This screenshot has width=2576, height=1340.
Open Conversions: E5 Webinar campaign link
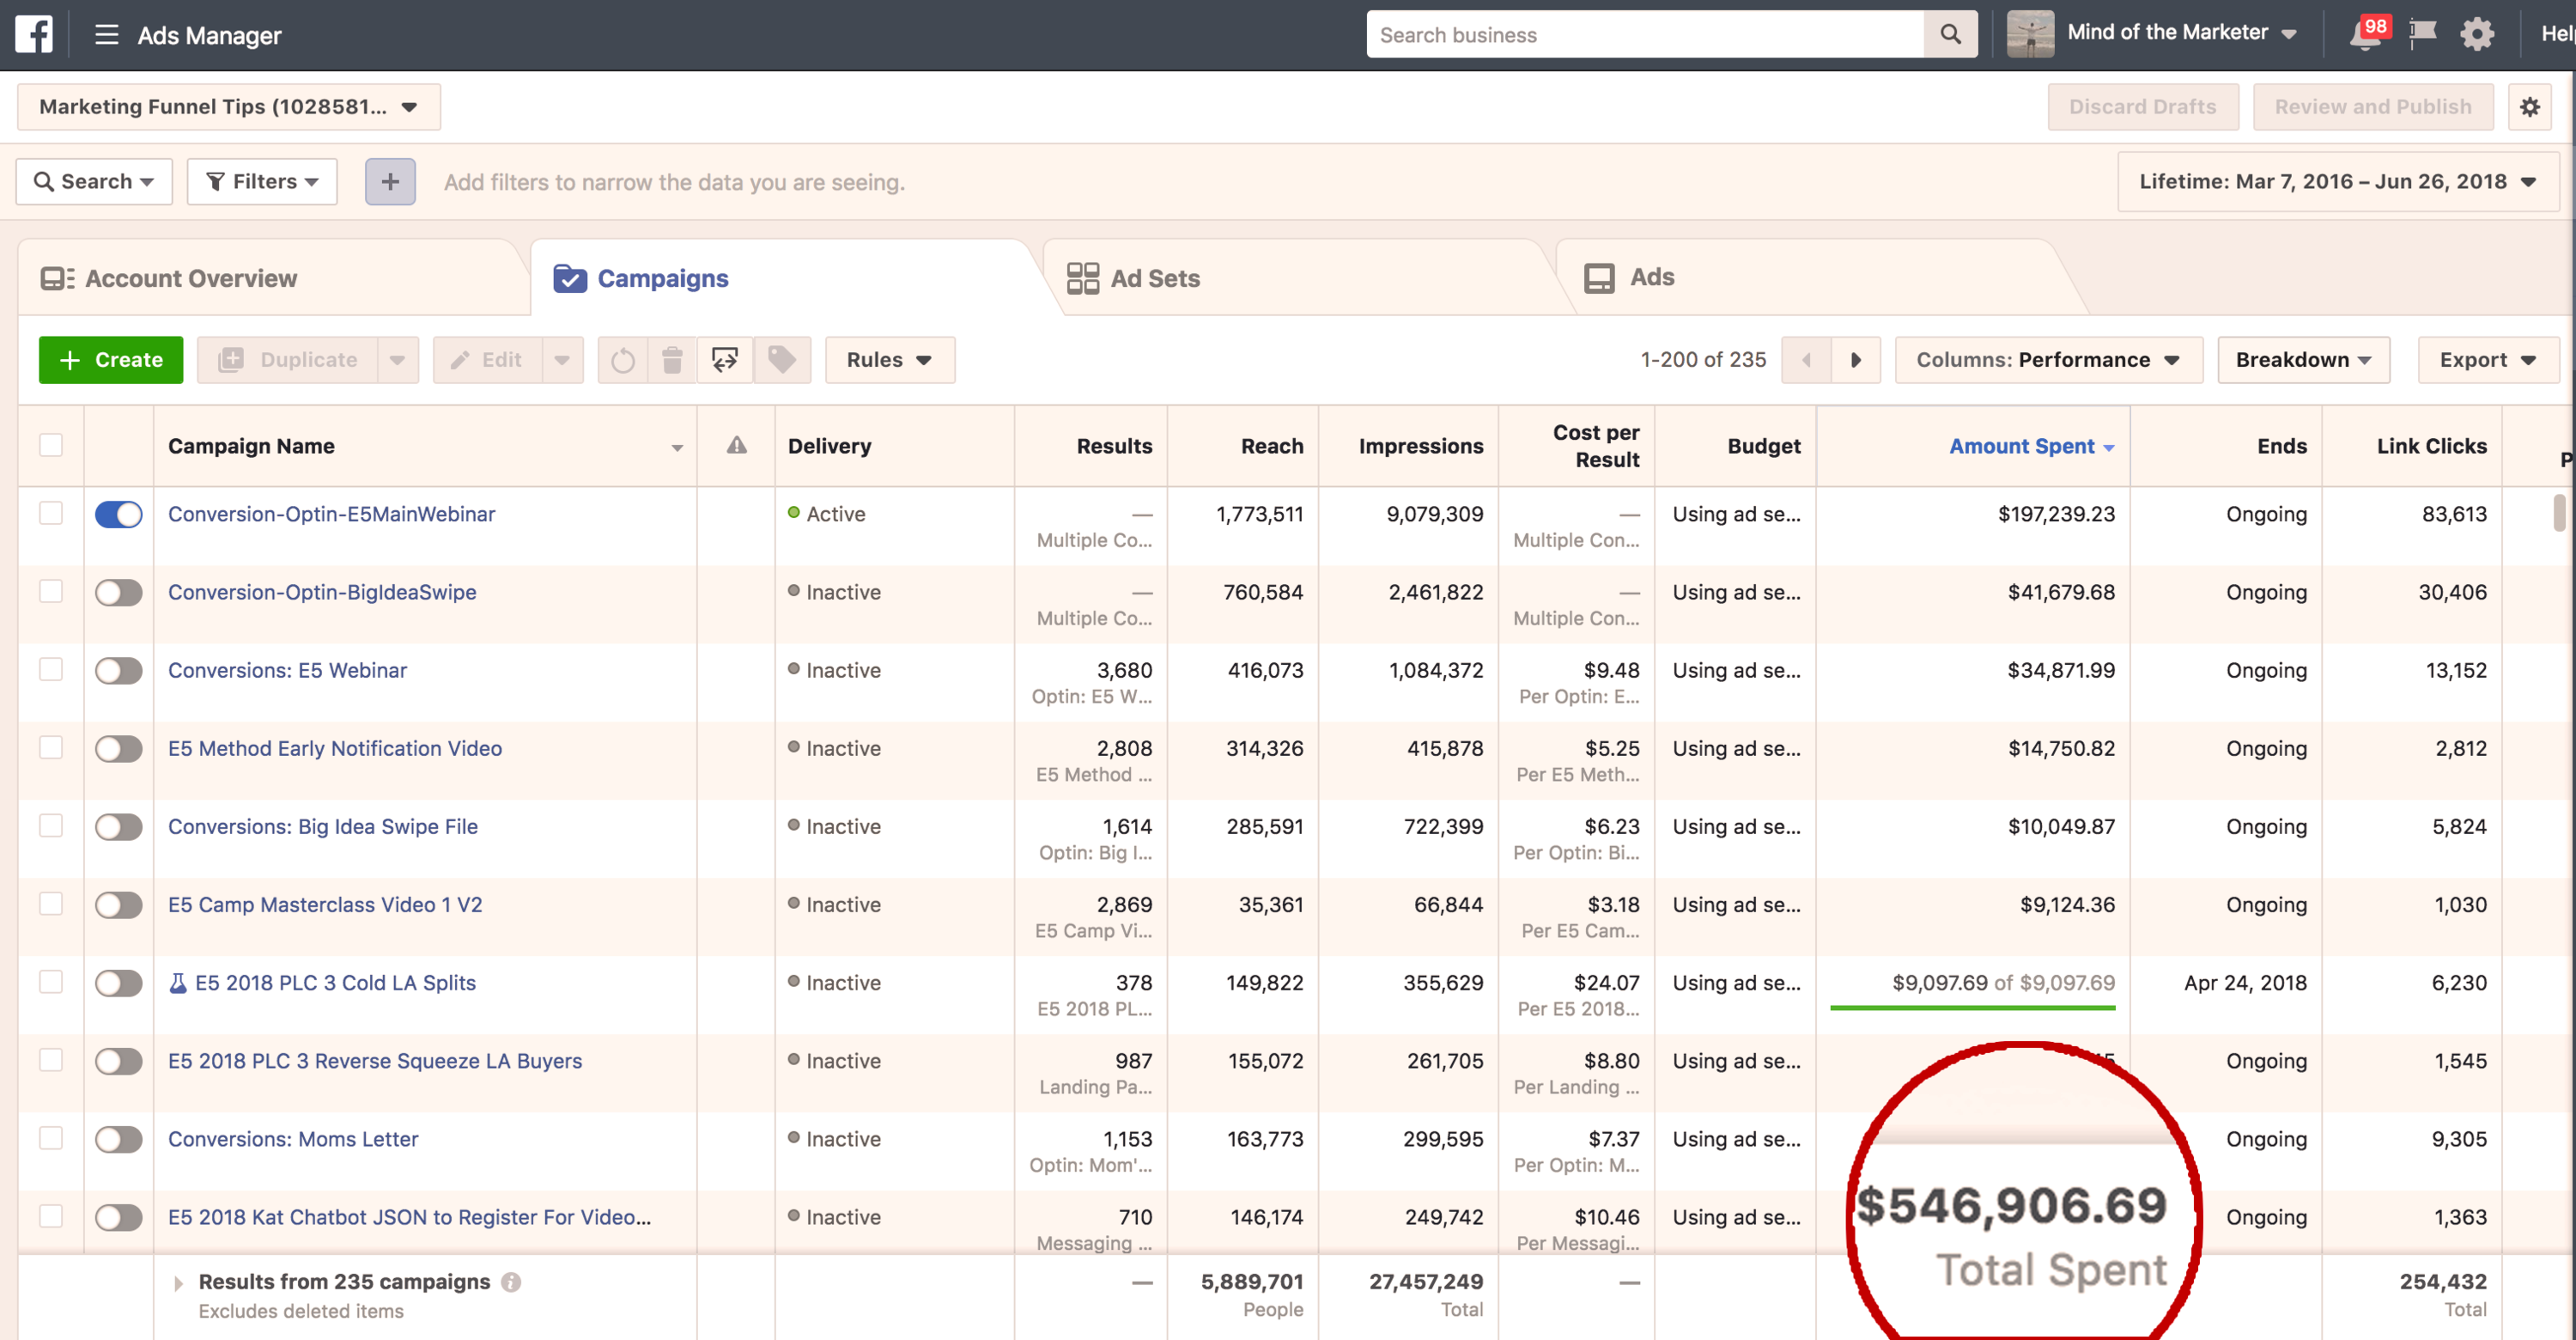tap(287, 670)
